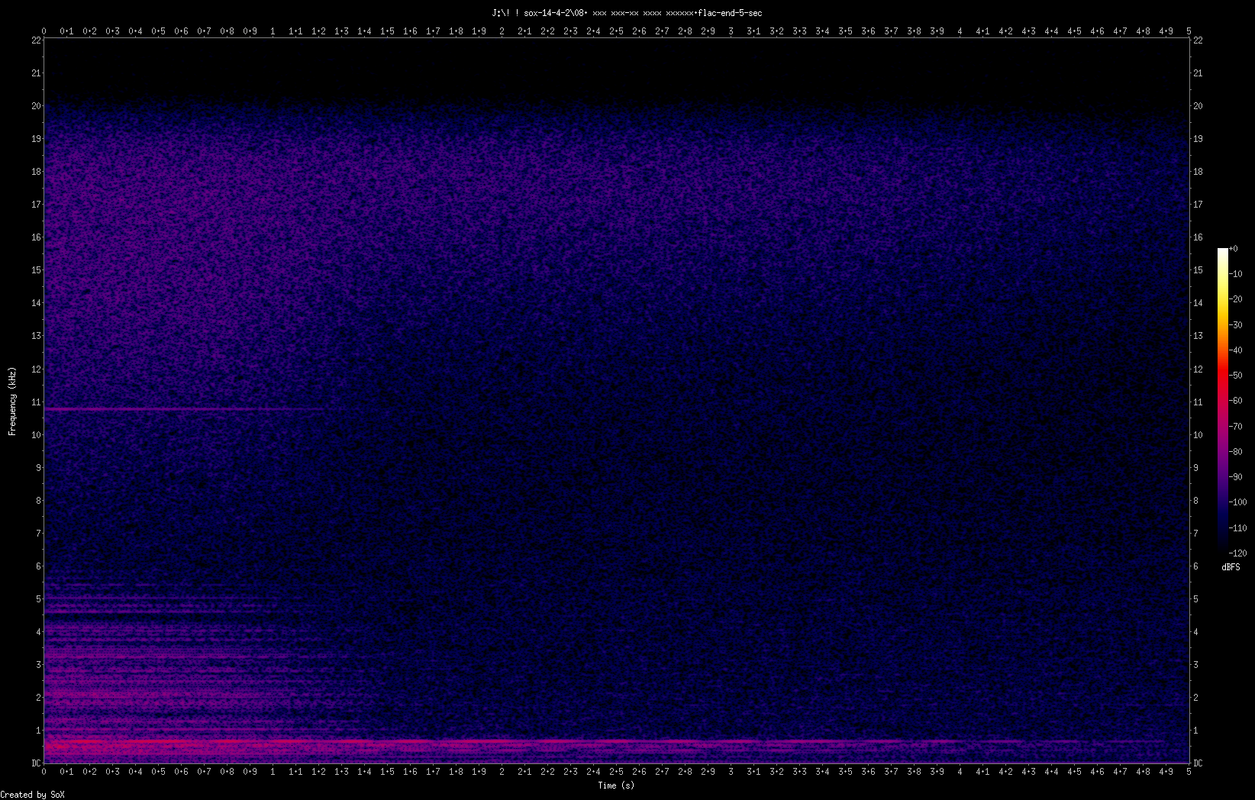Viewport: 1255px width, 800px height.
Task: Click the "-30" value on the dBFS legend
Action: coord(1235,324)
